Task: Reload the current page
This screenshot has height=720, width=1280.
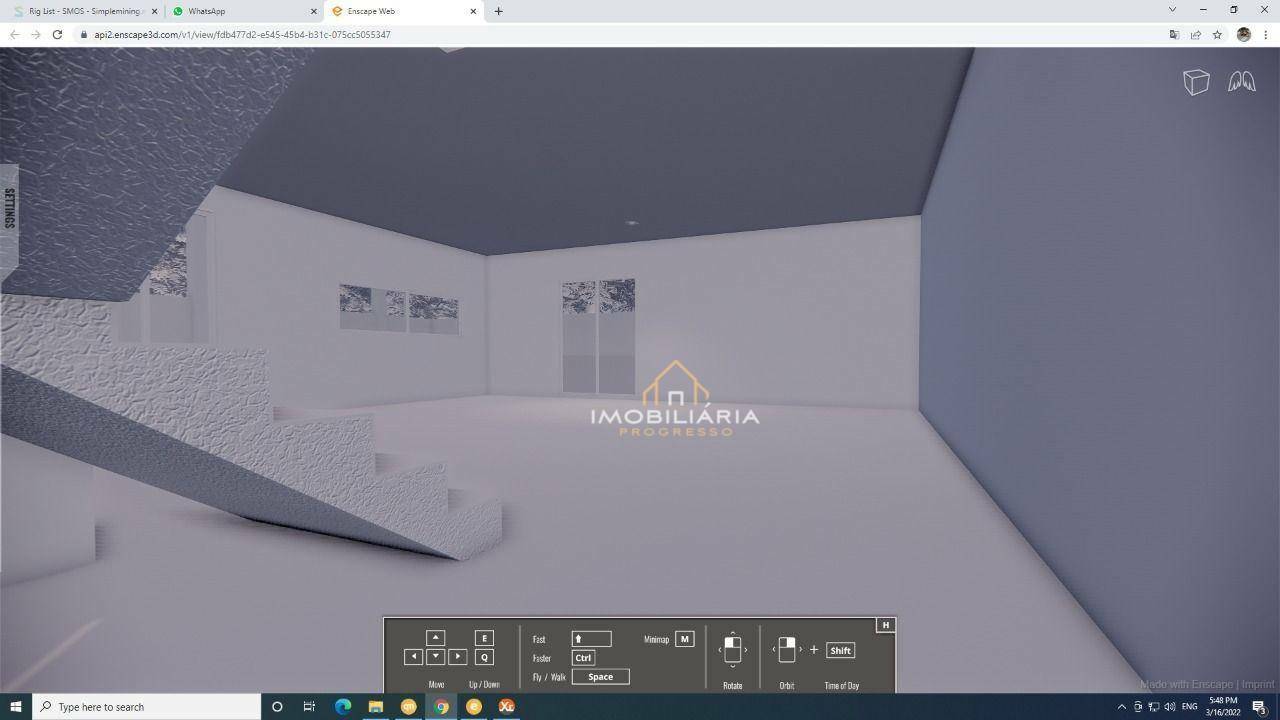Action: point(57,34)
